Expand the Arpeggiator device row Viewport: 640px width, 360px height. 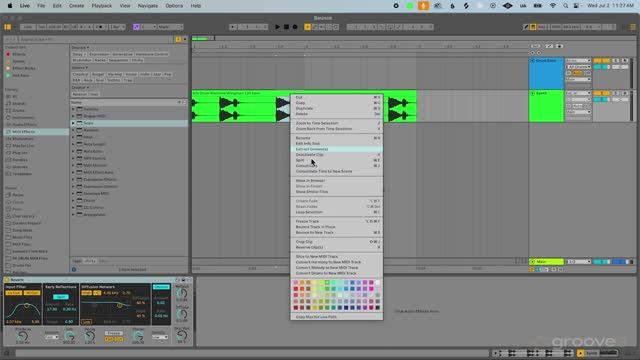pos(73,215)
